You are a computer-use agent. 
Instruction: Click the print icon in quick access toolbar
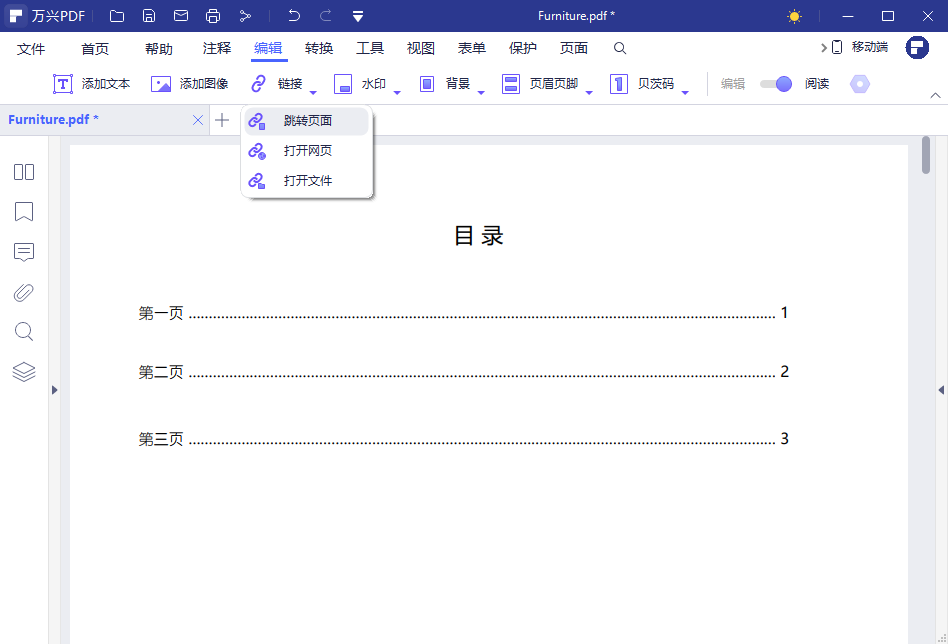pyautogui.click(x=211, y=15)
